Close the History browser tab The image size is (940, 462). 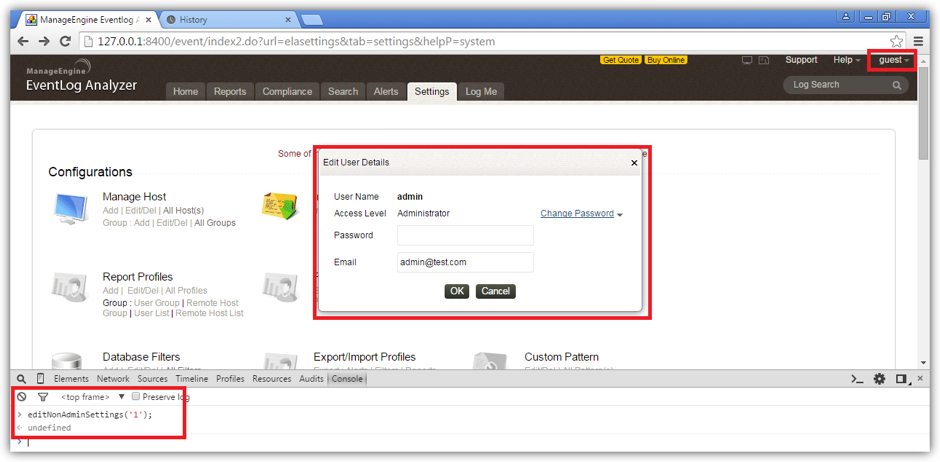coord(287,20)
